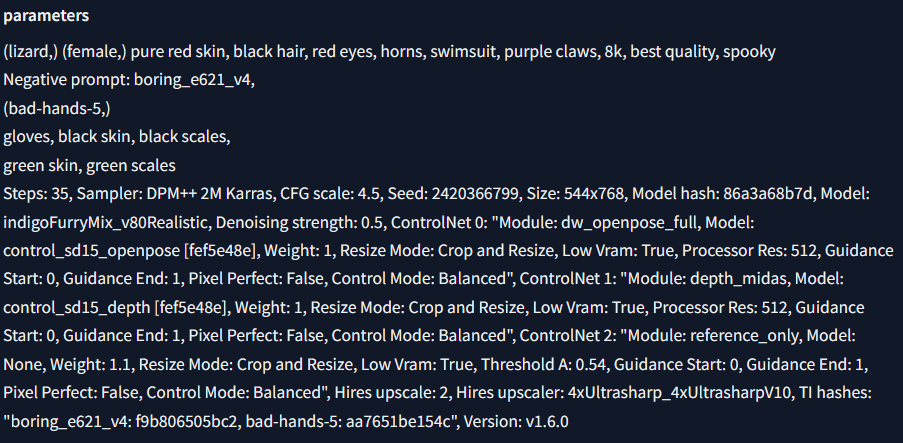Click the "Negative prompt:" label text
This screenshot has height=443, width=903.
coord(67,80)
